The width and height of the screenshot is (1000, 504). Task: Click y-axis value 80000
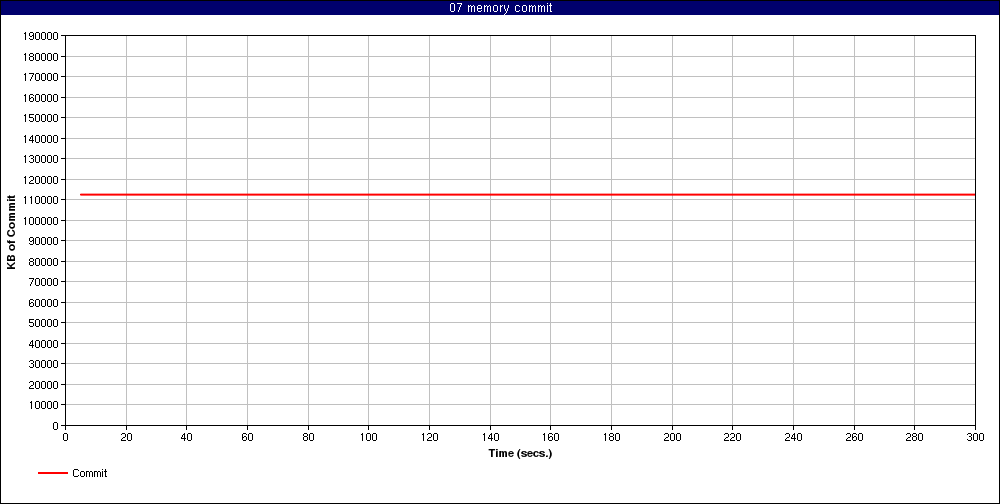43,262
